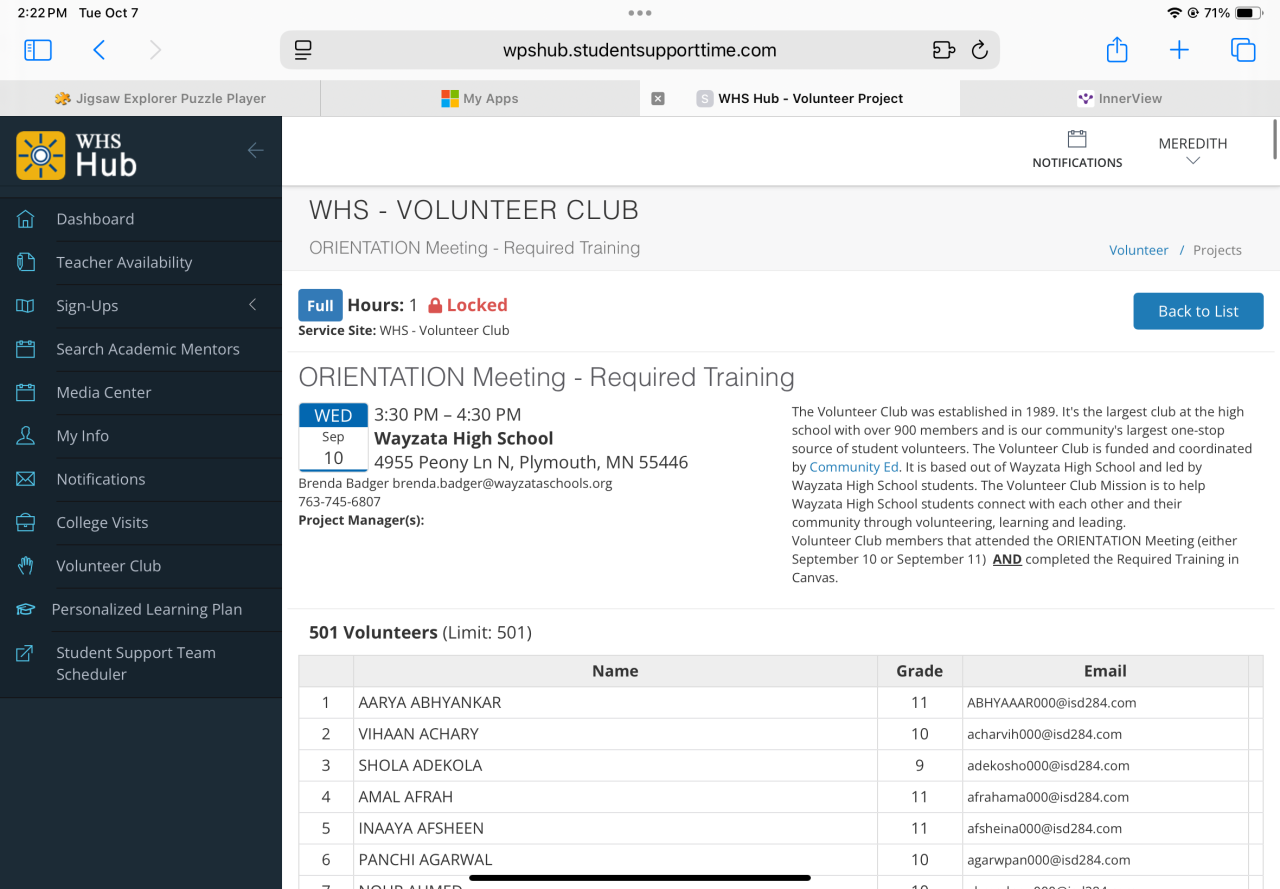Click the My Info person icon
1280x889 pixels.
point(26,436)
